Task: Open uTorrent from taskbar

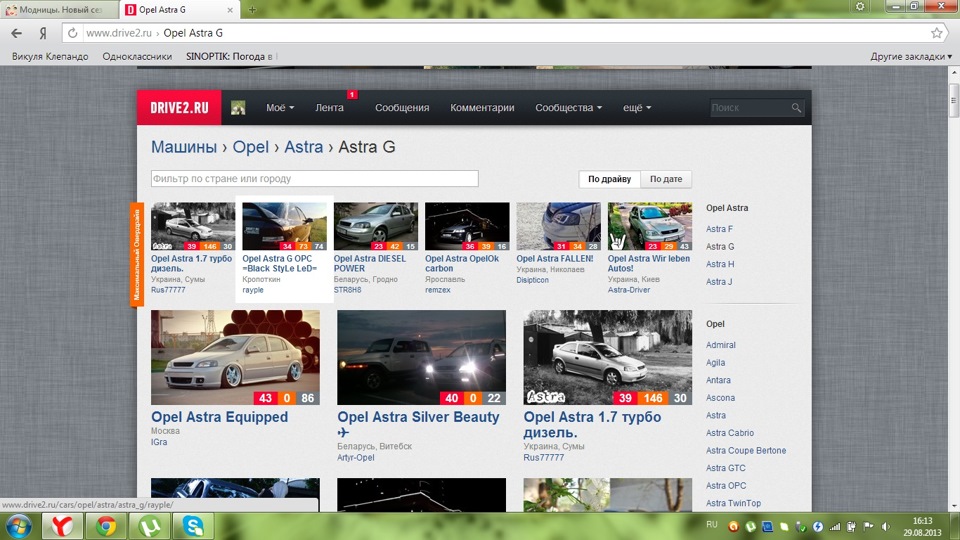Action: 150,527
